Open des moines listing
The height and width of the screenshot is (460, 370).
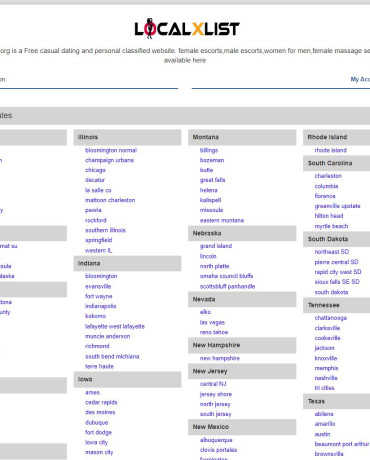[x=100, y=412]
